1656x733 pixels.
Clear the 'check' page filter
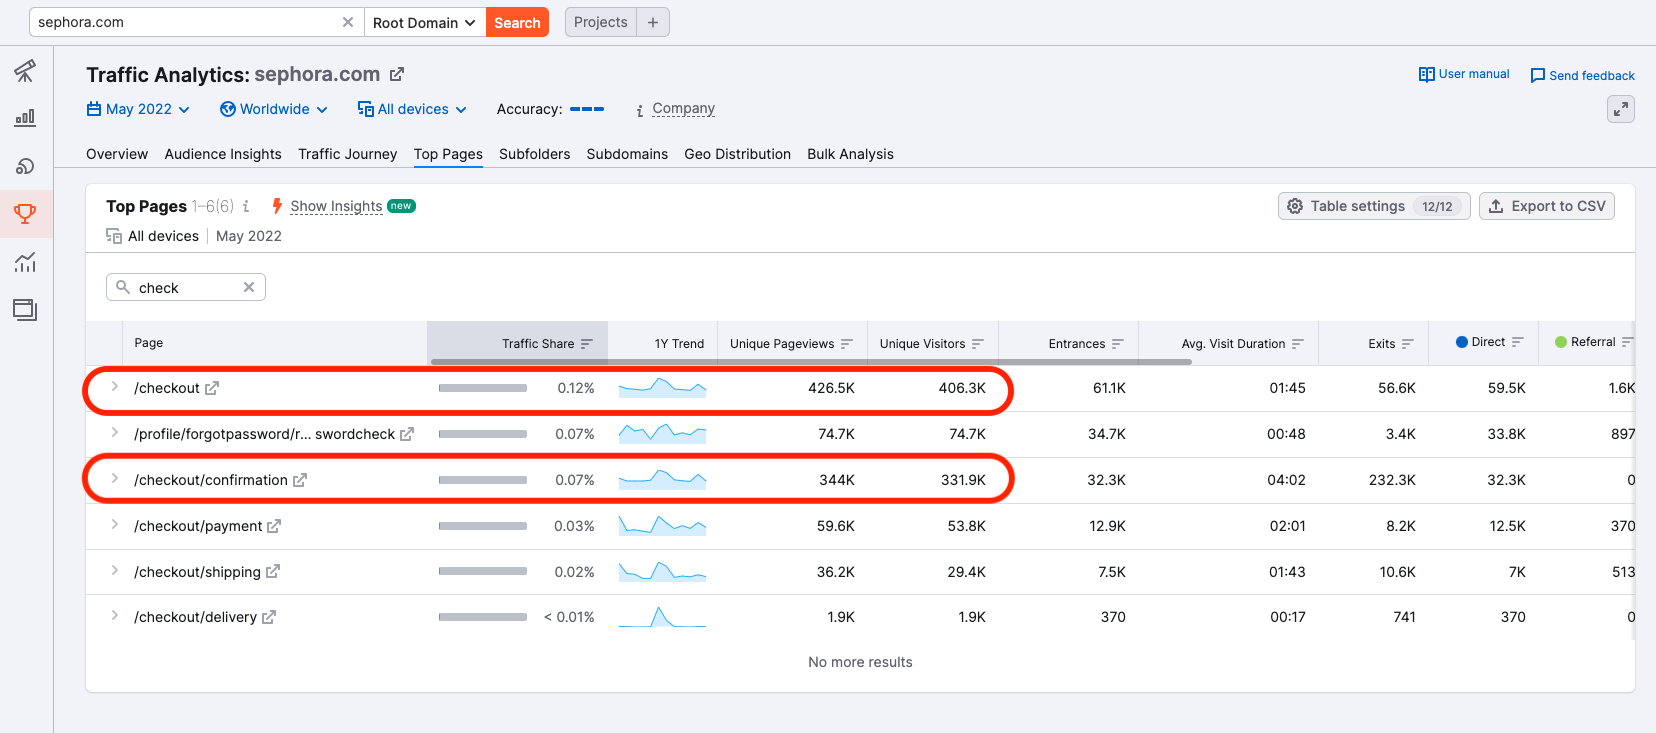(x=249, y=287)
